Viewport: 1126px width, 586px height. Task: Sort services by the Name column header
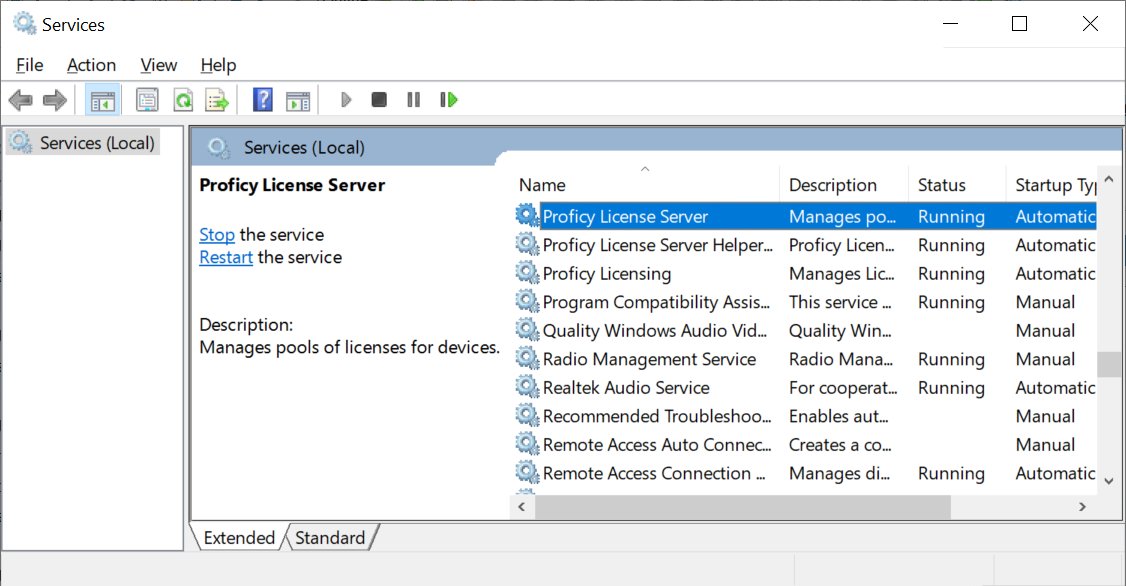pos(646,185)
